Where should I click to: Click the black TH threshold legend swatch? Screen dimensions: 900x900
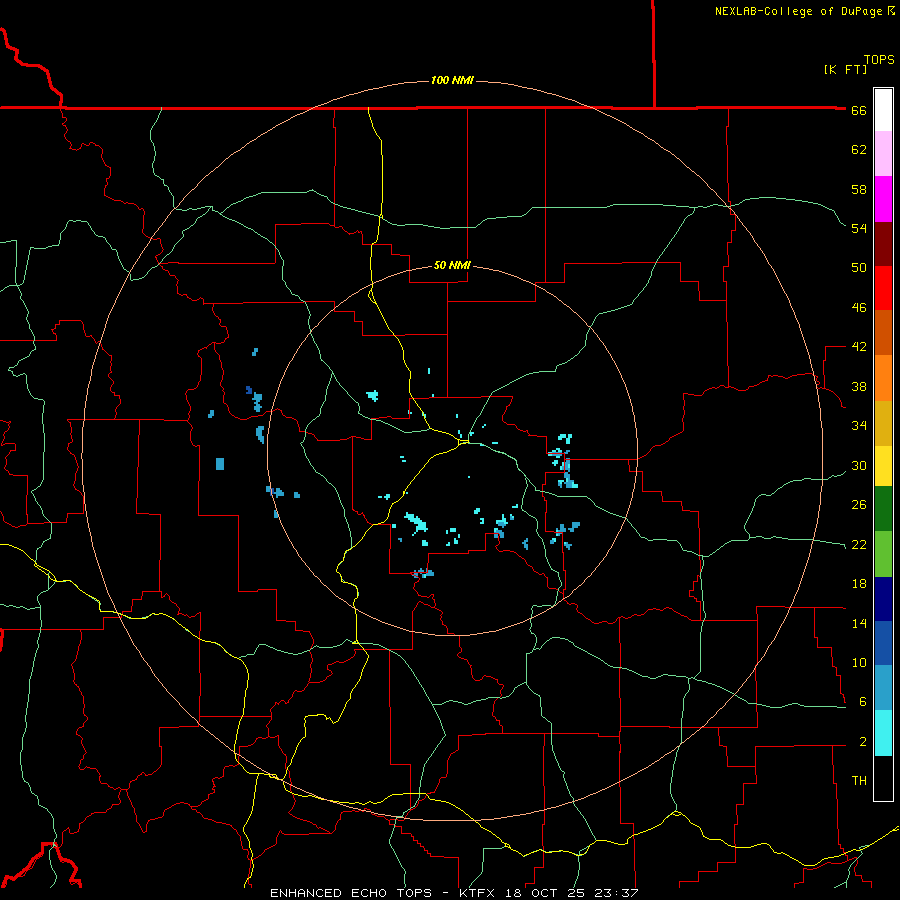(883, 778)
